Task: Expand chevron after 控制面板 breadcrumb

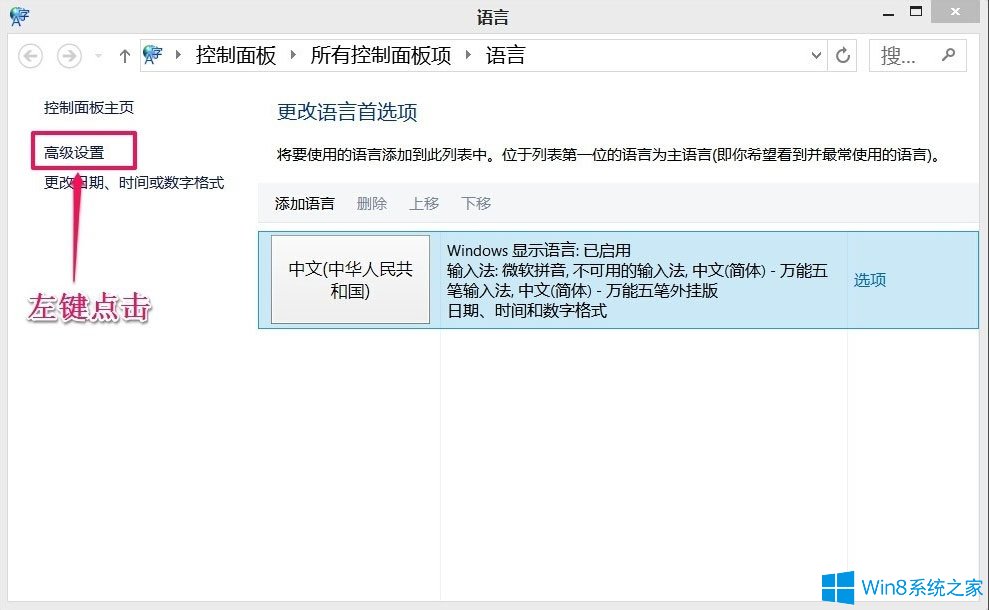Action: coord(293,55)
